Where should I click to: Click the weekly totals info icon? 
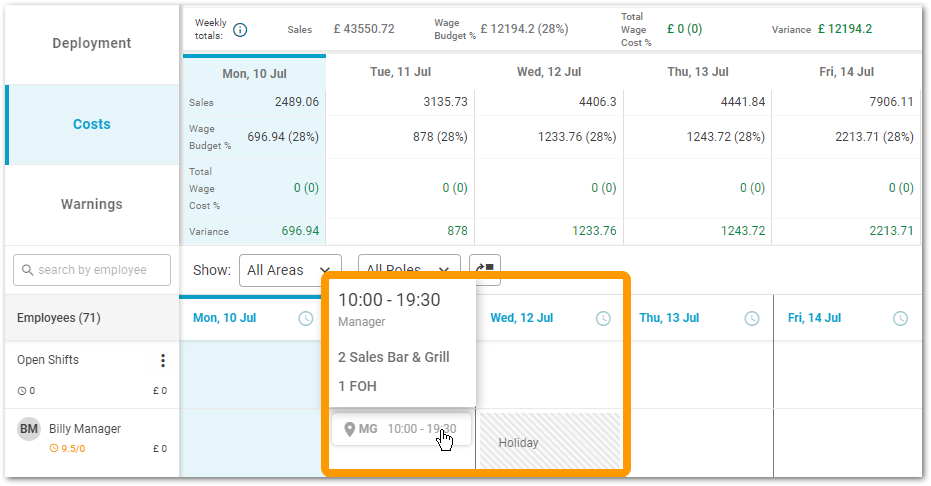click(x=240, y=30)
